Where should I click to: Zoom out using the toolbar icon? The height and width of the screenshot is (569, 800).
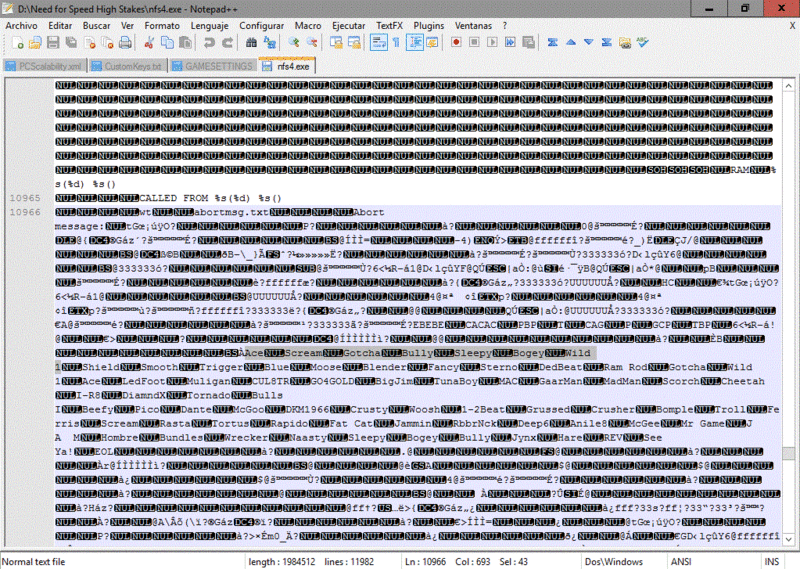point(312,43)
